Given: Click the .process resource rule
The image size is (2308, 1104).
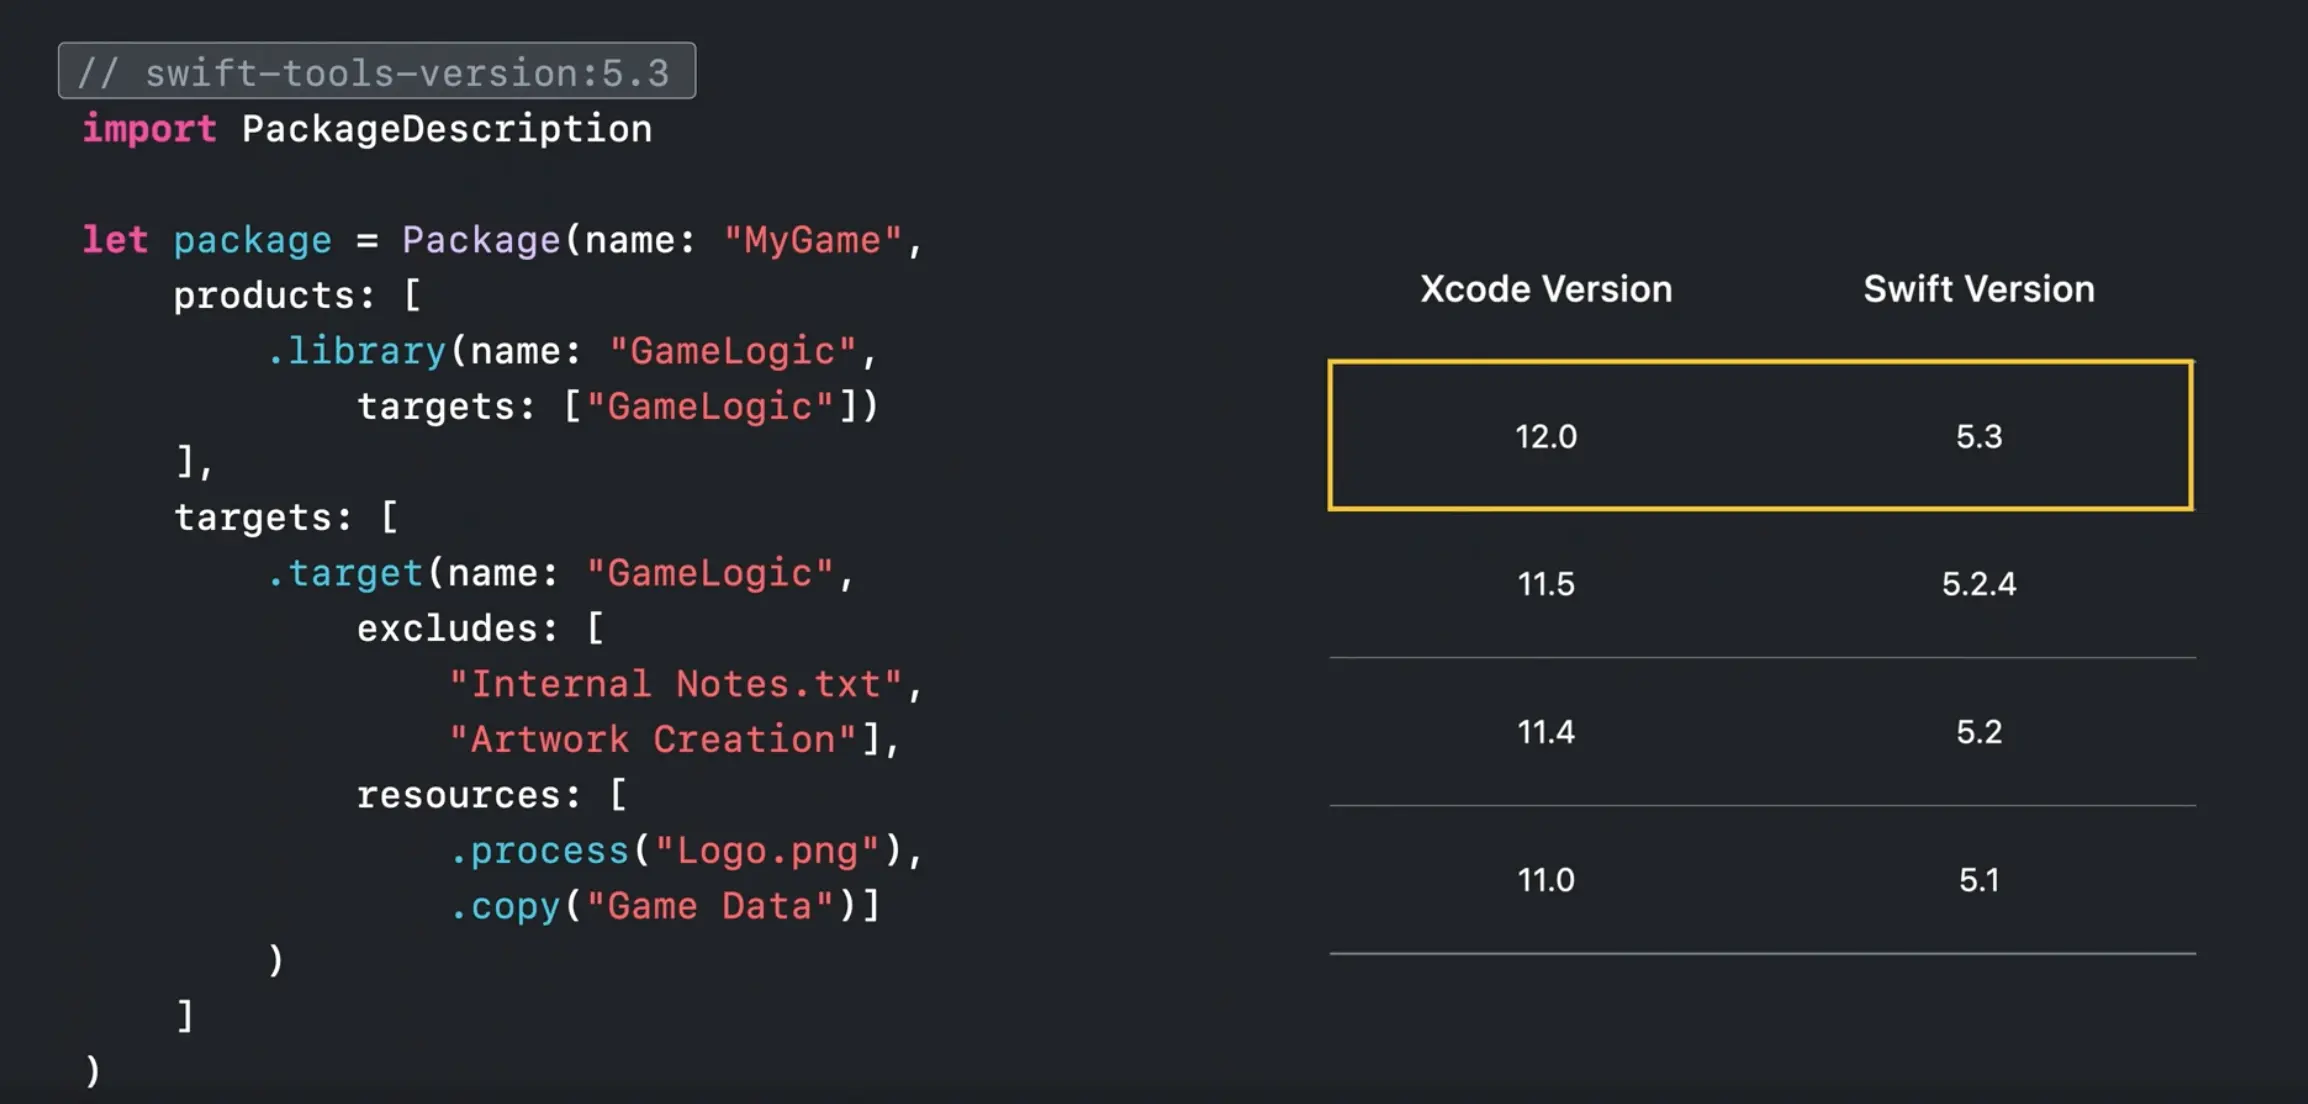Looking at the screenshot, I should (x=540, y=851).
